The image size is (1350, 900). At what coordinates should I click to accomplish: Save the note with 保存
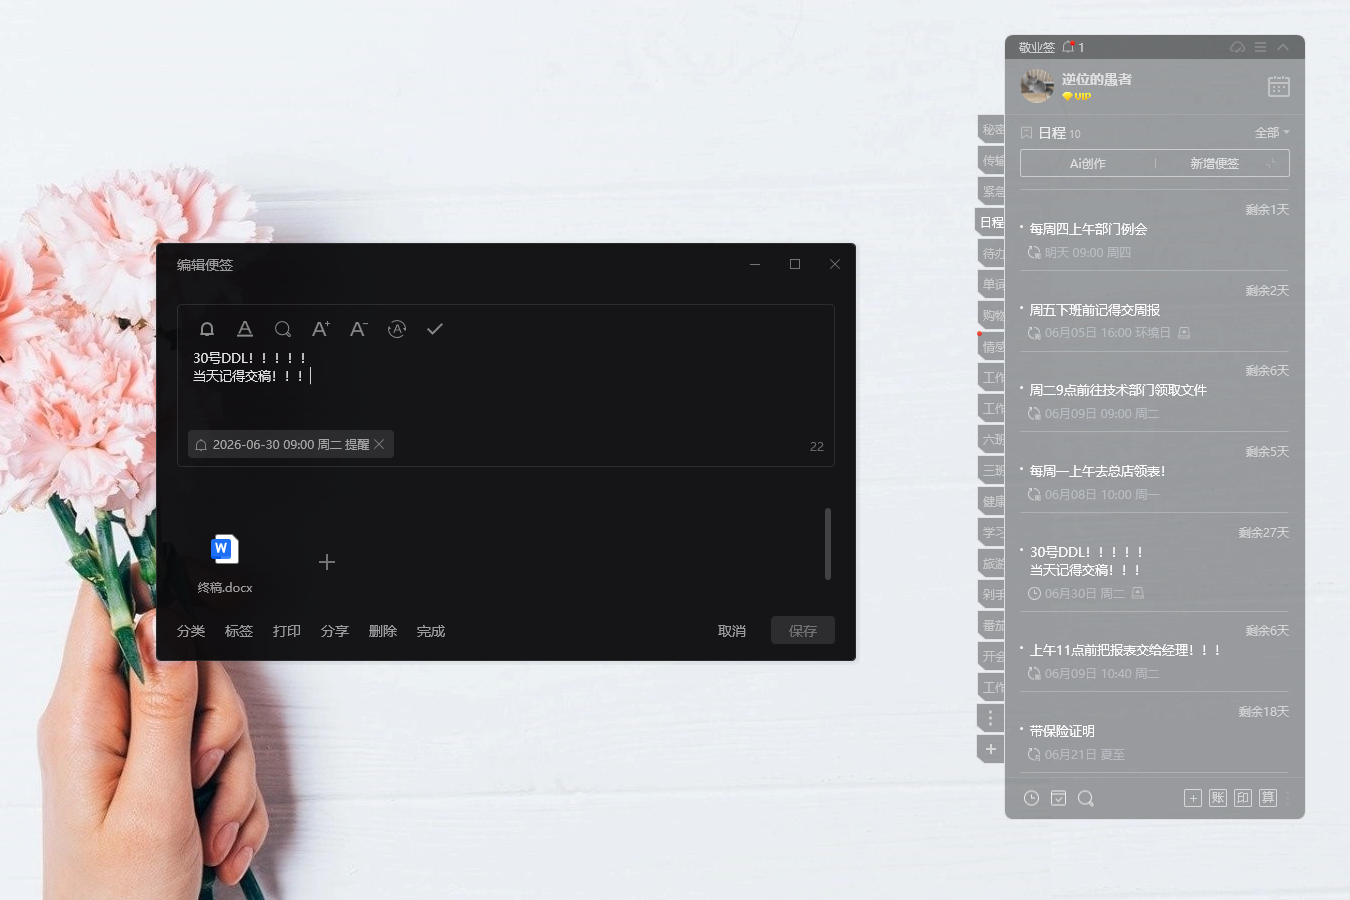pyautogui.click(x=803, y=630)
